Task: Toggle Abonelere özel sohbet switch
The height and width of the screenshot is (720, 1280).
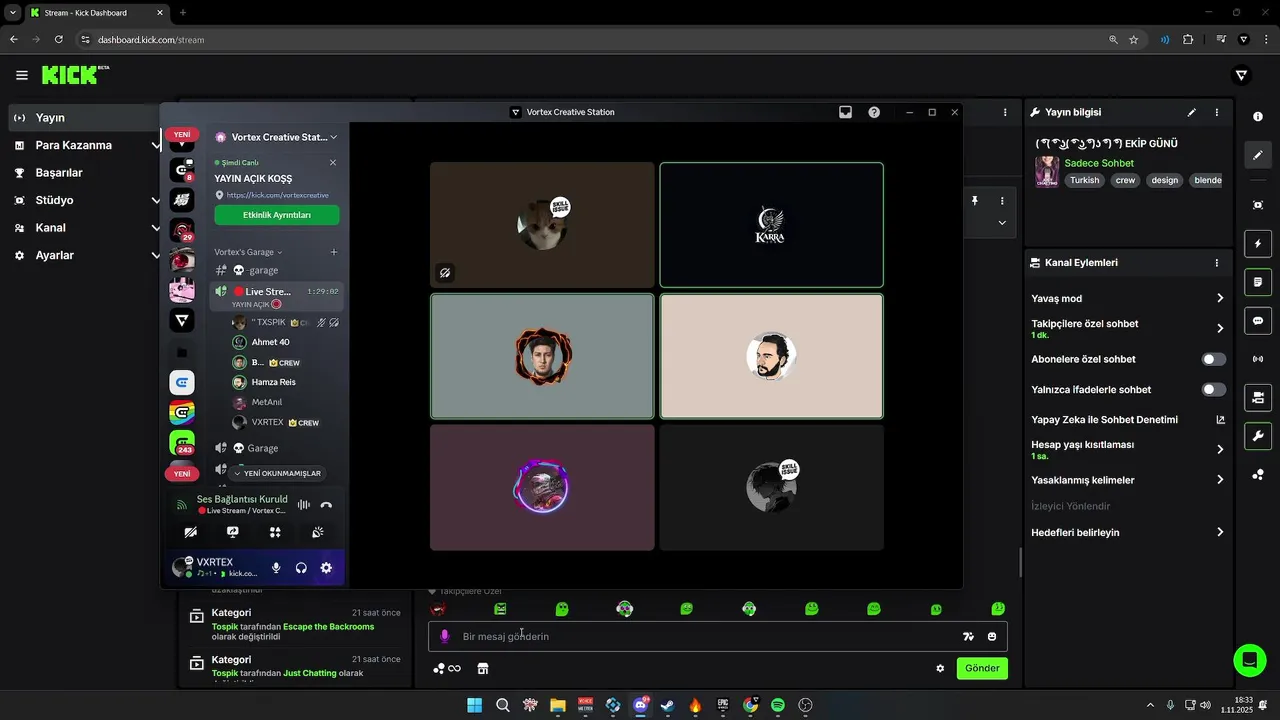Action: point(1213,359)
